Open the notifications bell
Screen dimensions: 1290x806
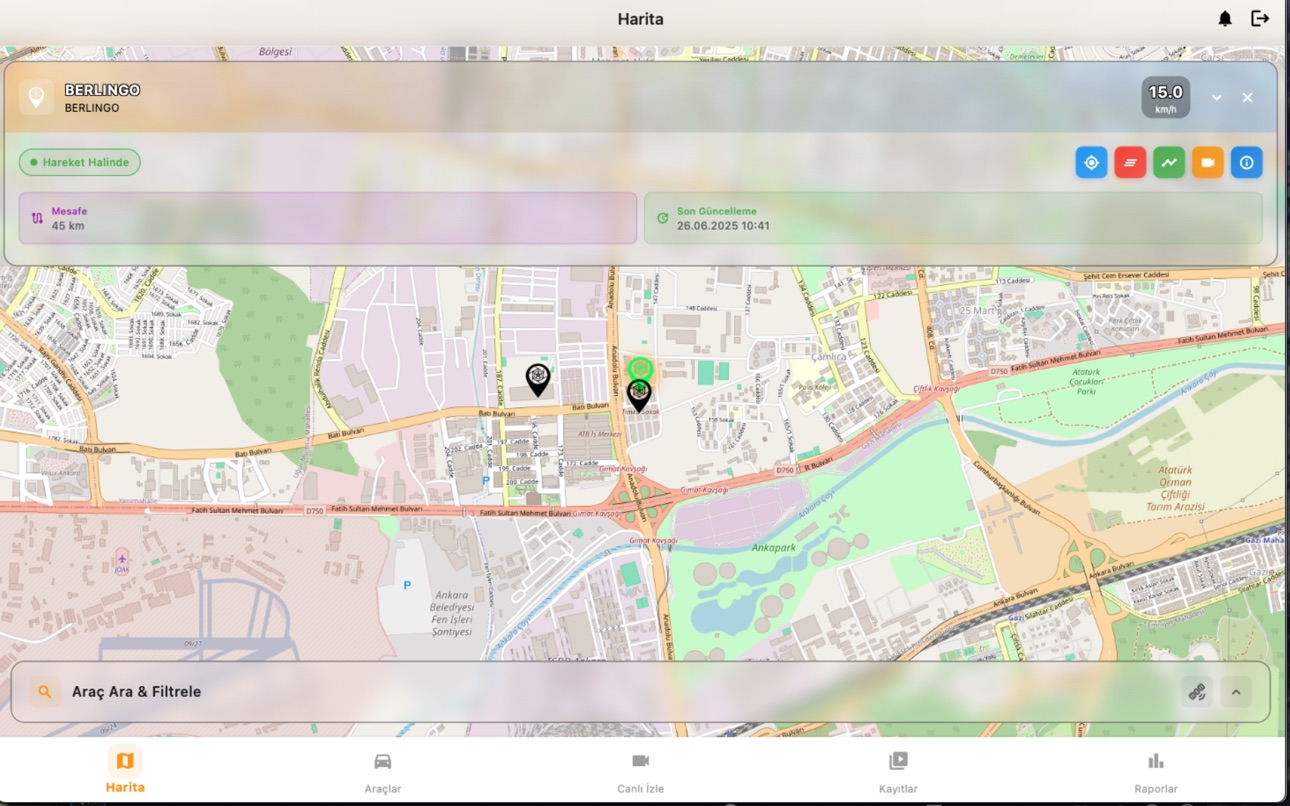tap(1225, 19)
